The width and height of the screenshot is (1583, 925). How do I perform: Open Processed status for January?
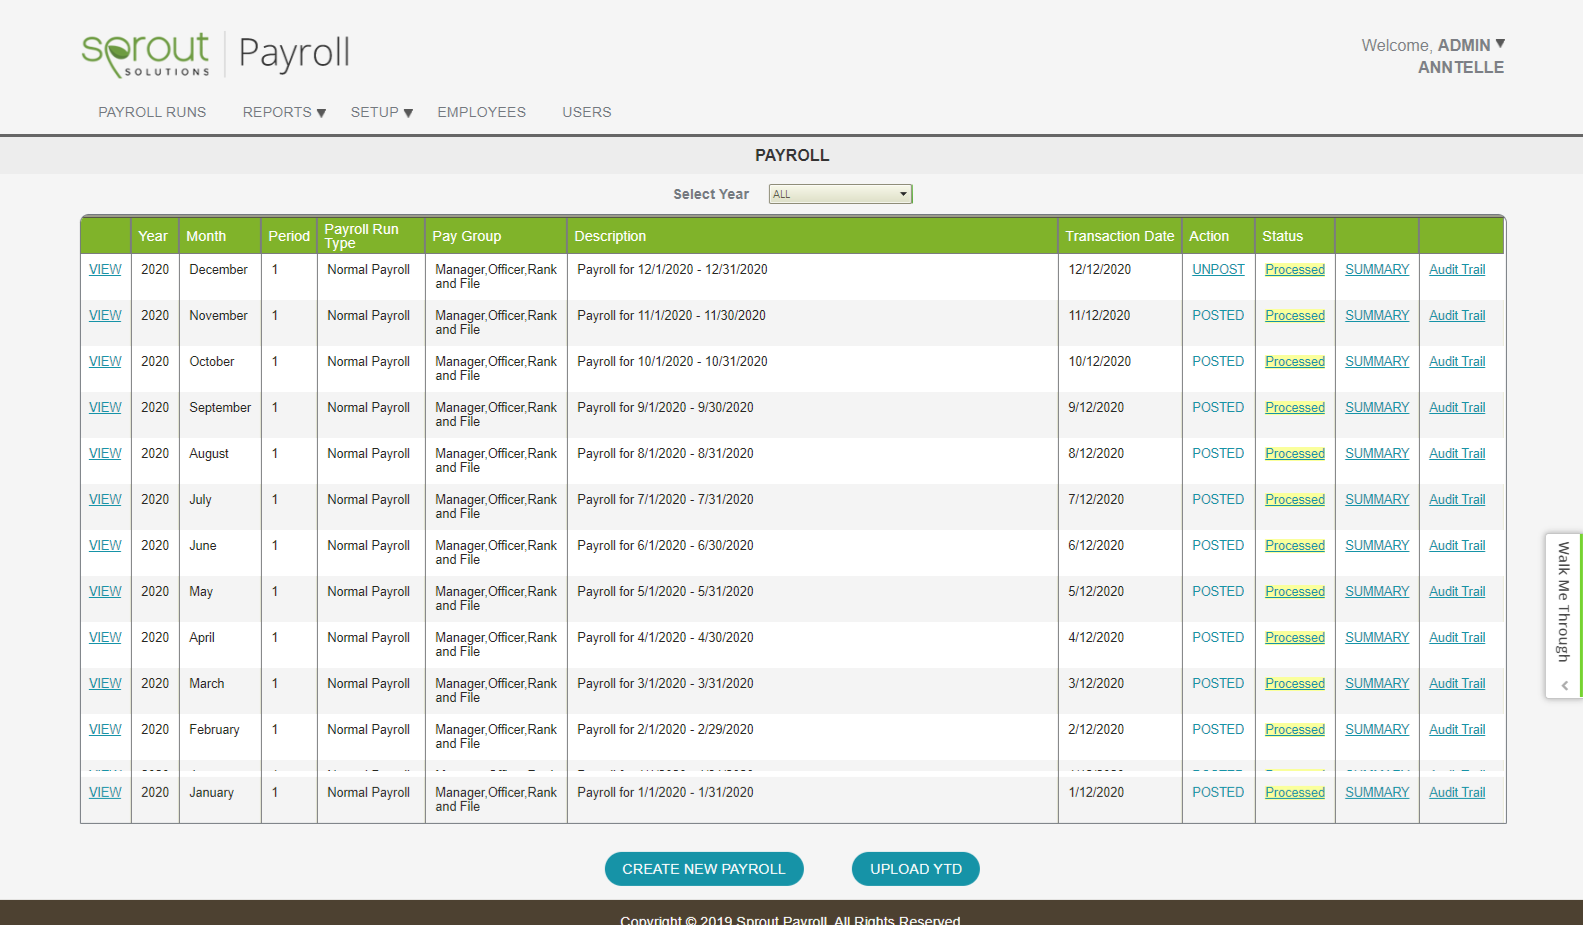[1295, 792]
